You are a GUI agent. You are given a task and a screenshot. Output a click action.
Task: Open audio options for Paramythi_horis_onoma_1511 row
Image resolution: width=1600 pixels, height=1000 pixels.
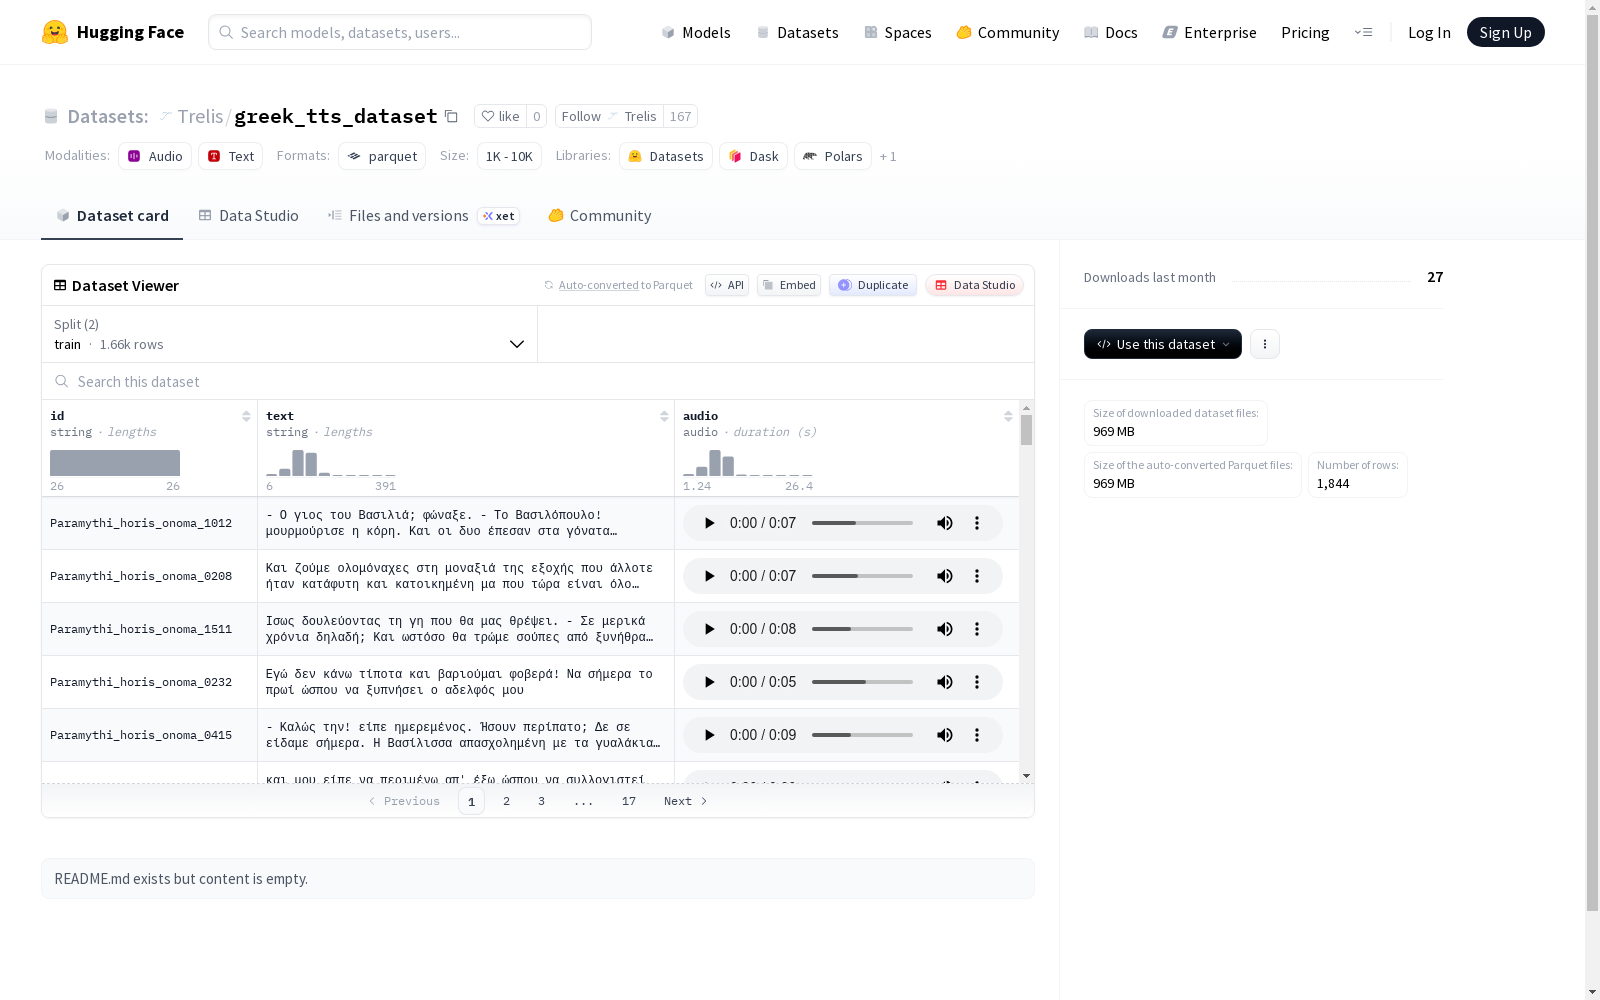(x=977, y=629)
